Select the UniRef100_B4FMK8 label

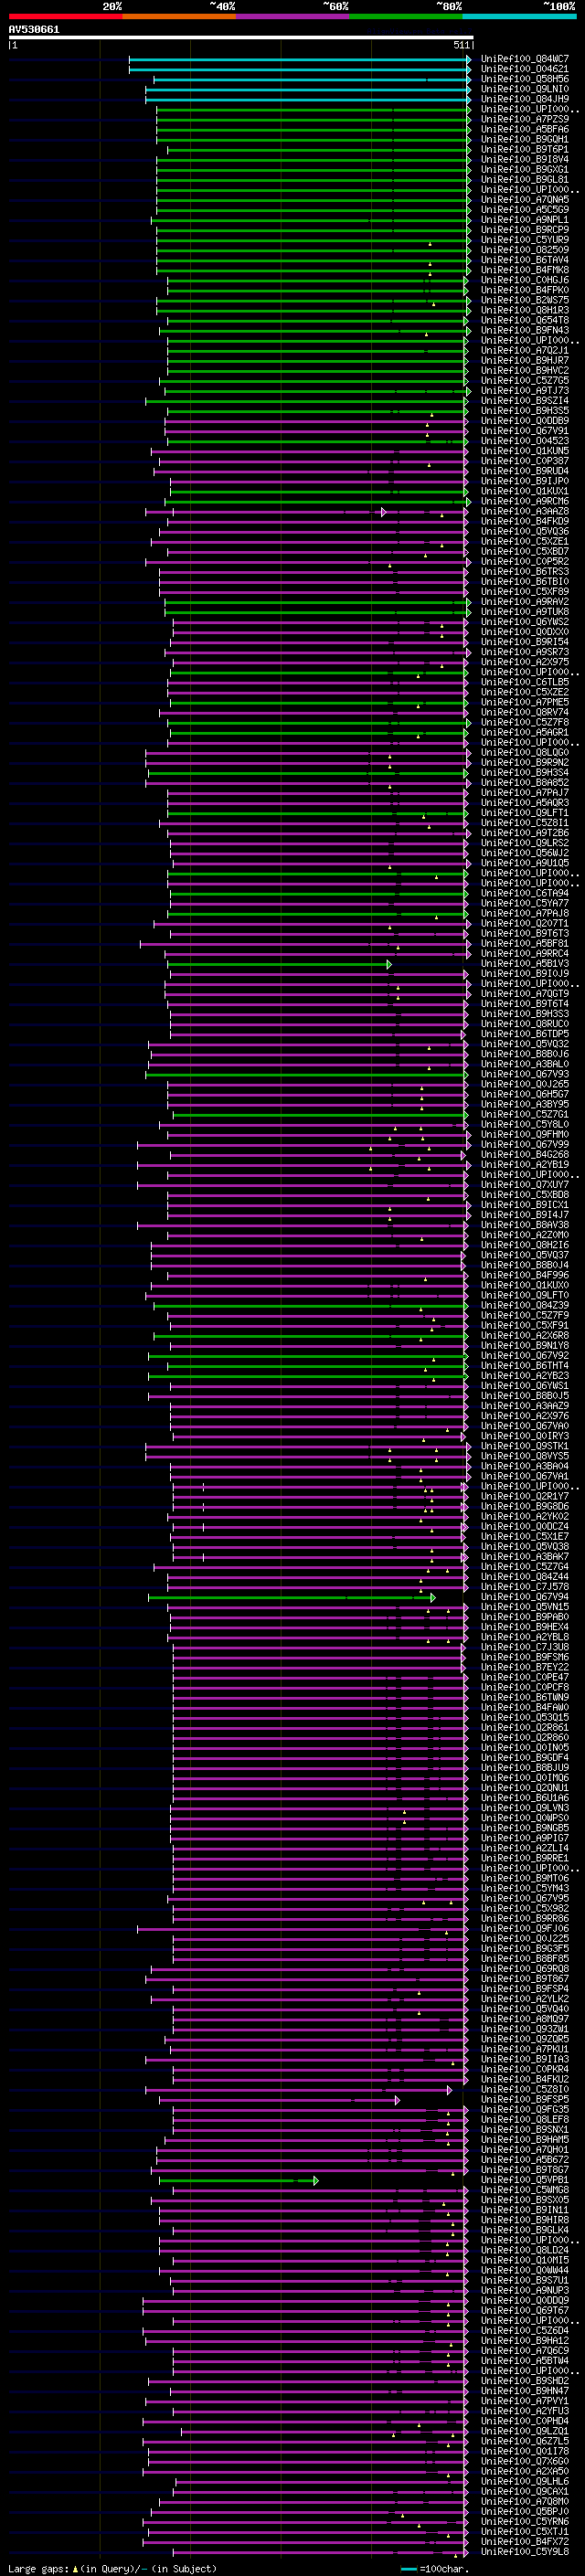(525, 270)
